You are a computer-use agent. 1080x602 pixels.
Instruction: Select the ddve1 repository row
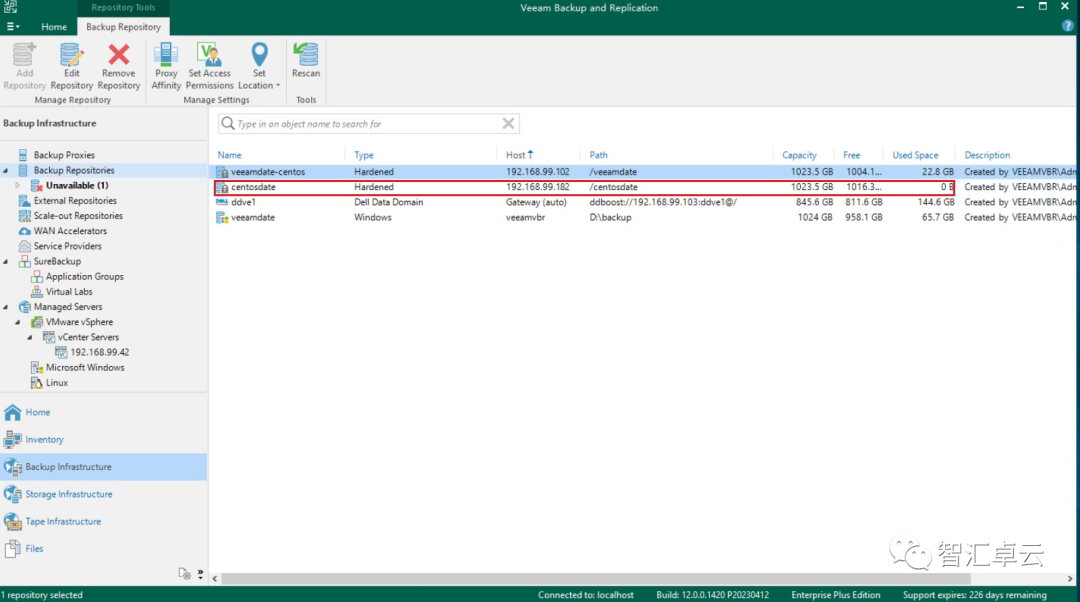coord(644,202)
